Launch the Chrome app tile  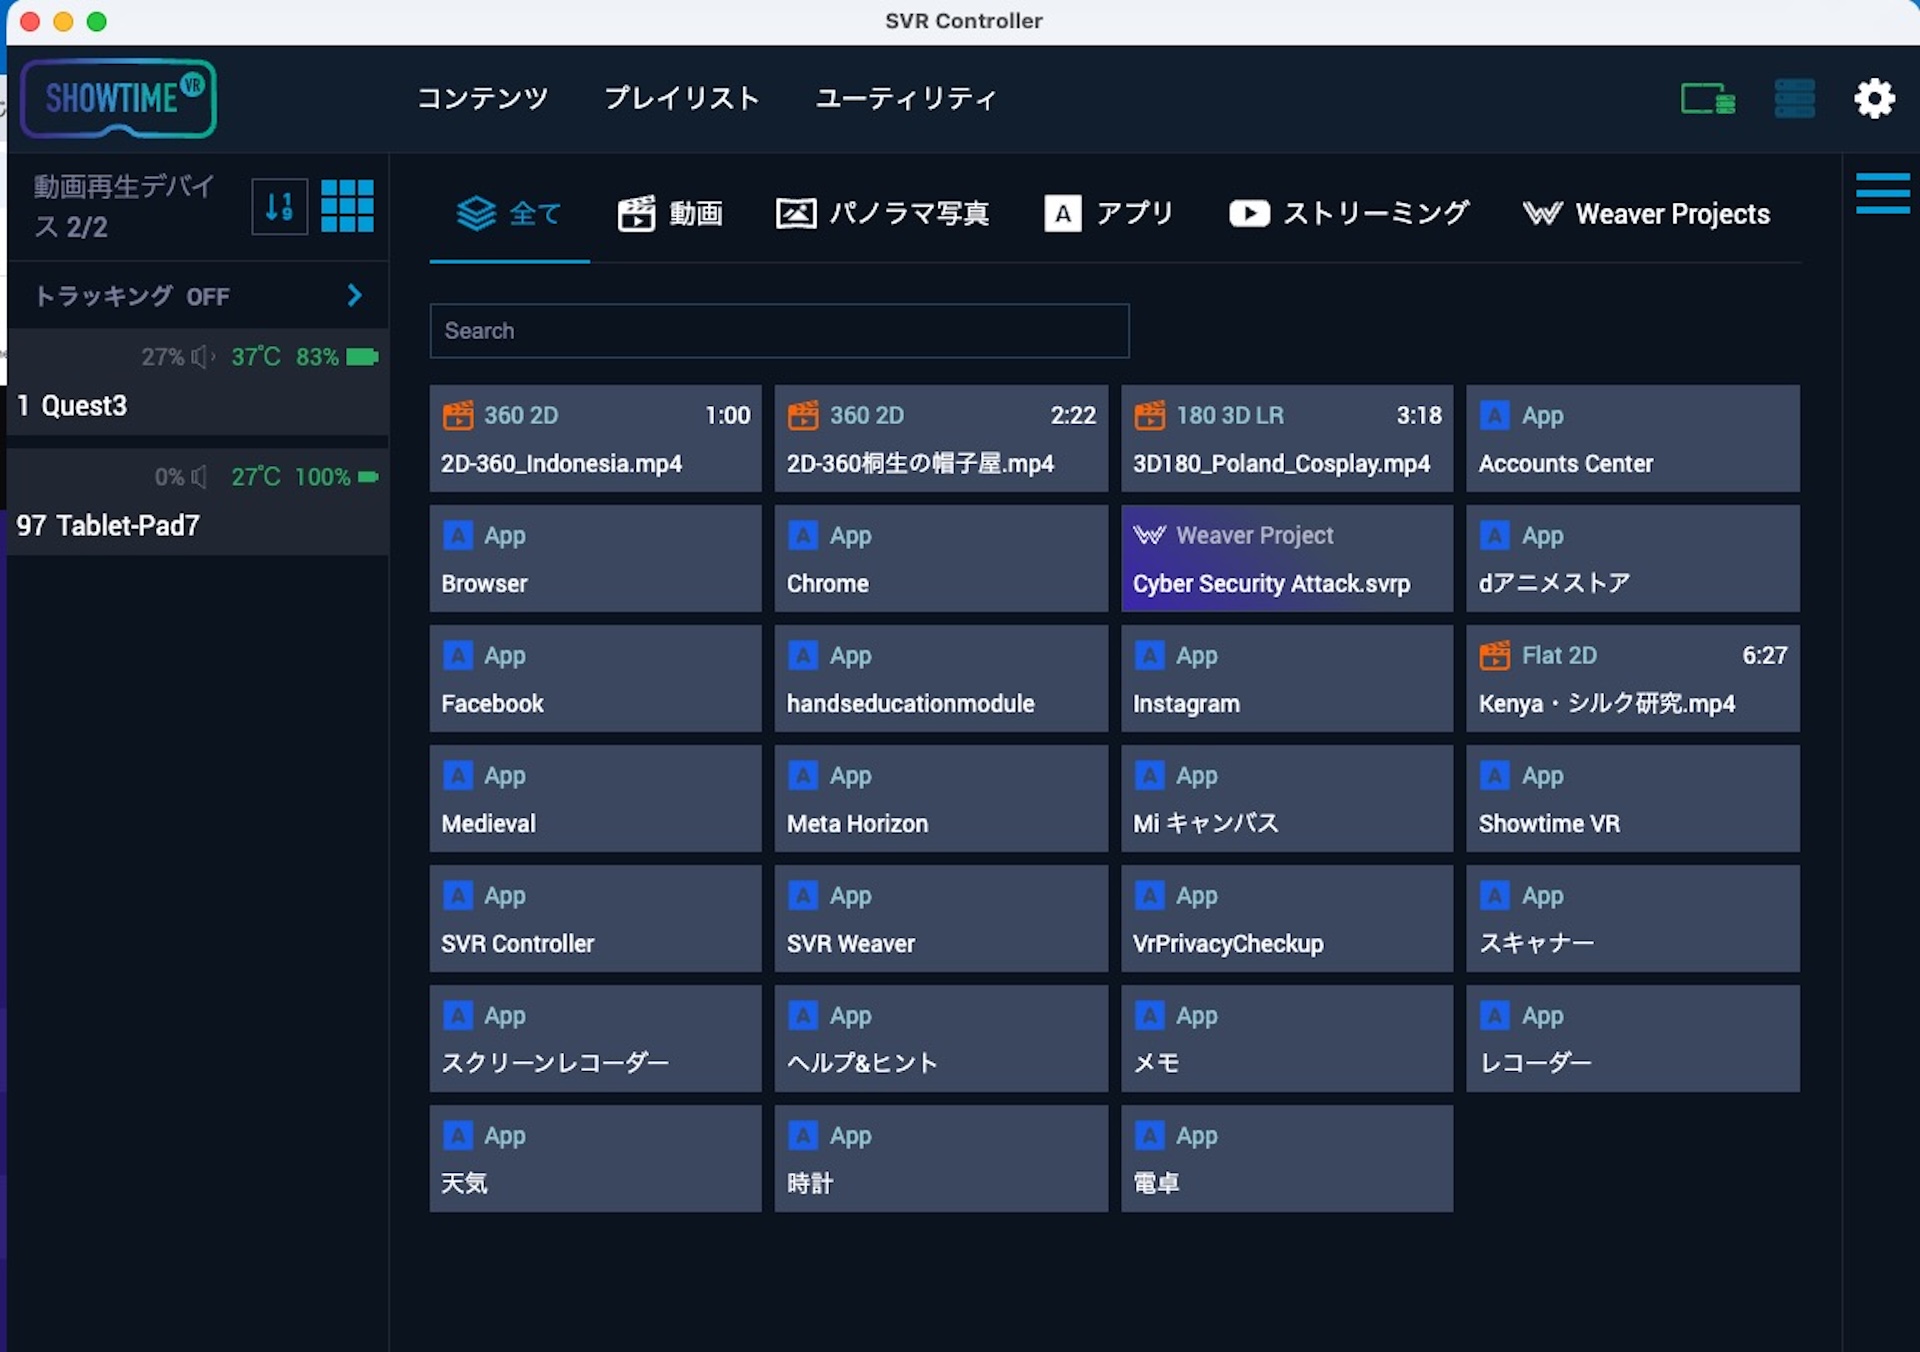coord(941,559)
